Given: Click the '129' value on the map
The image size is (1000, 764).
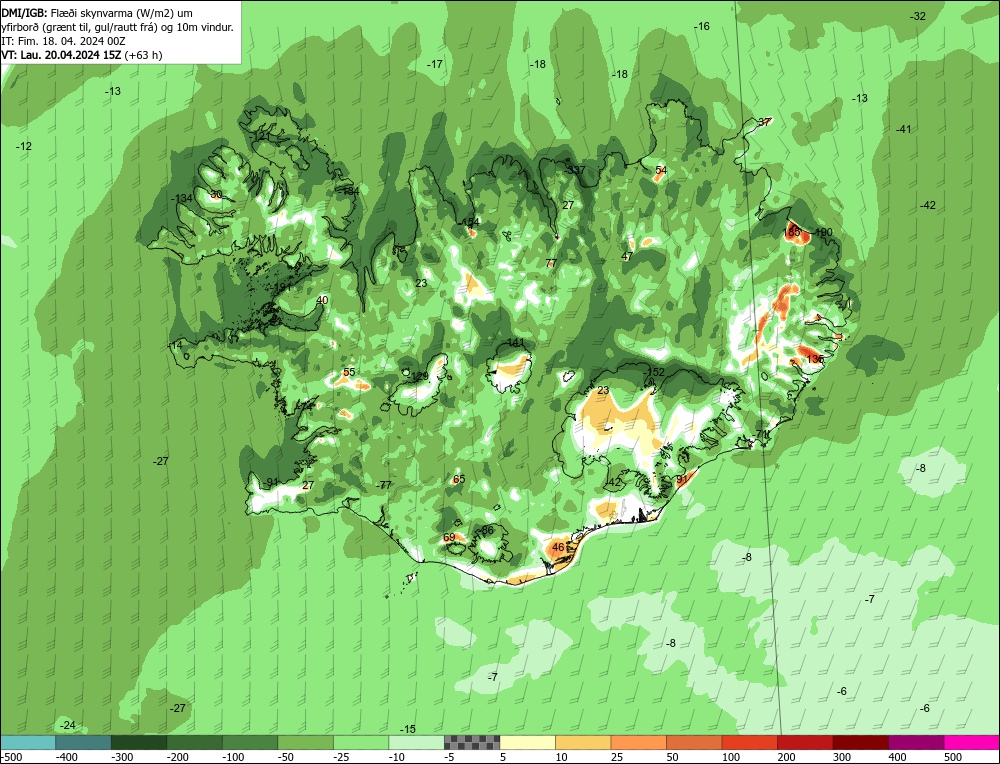Looking at the screenshot, I should tap(420, 376).
